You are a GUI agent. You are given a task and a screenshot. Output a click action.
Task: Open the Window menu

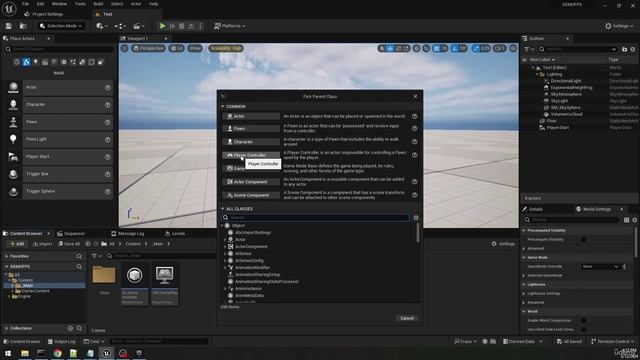pos(59,4)
